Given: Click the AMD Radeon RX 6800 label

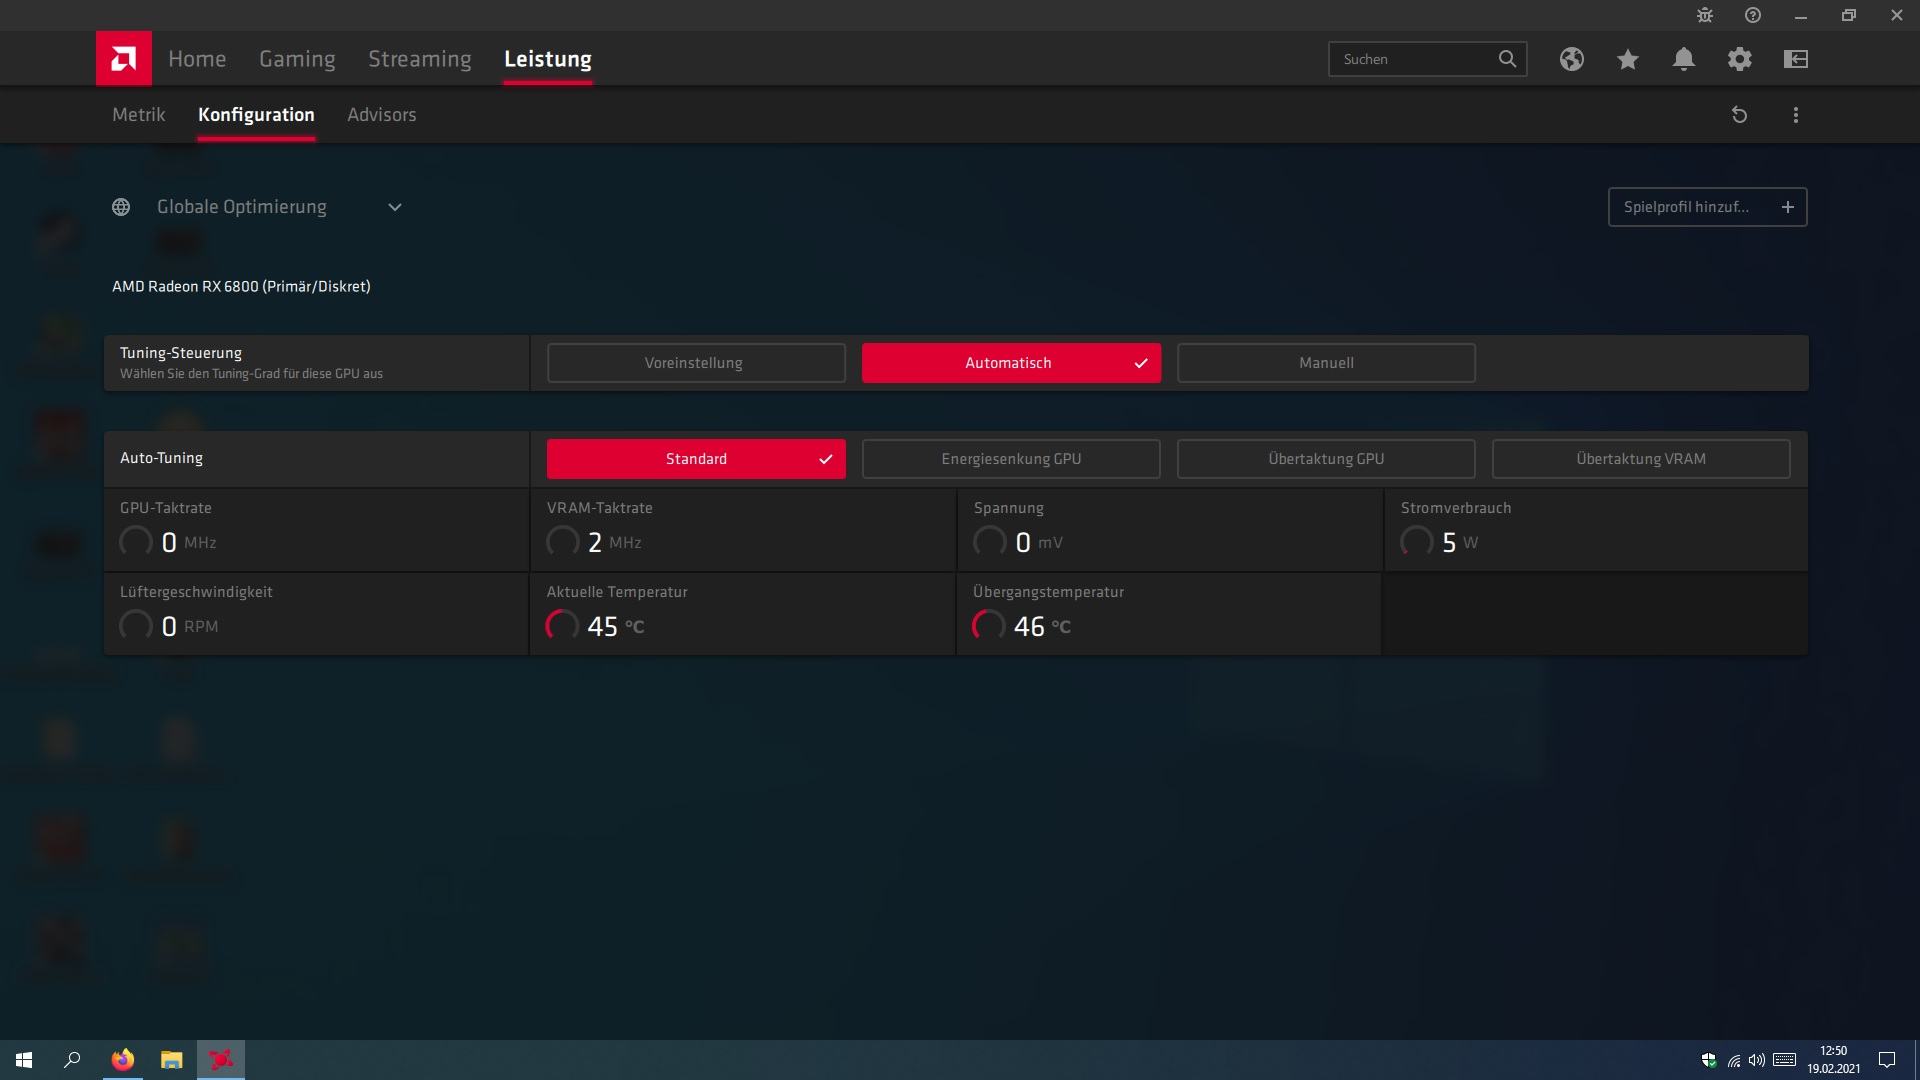Looking at the screenshot, I should (x=241, y=287).
